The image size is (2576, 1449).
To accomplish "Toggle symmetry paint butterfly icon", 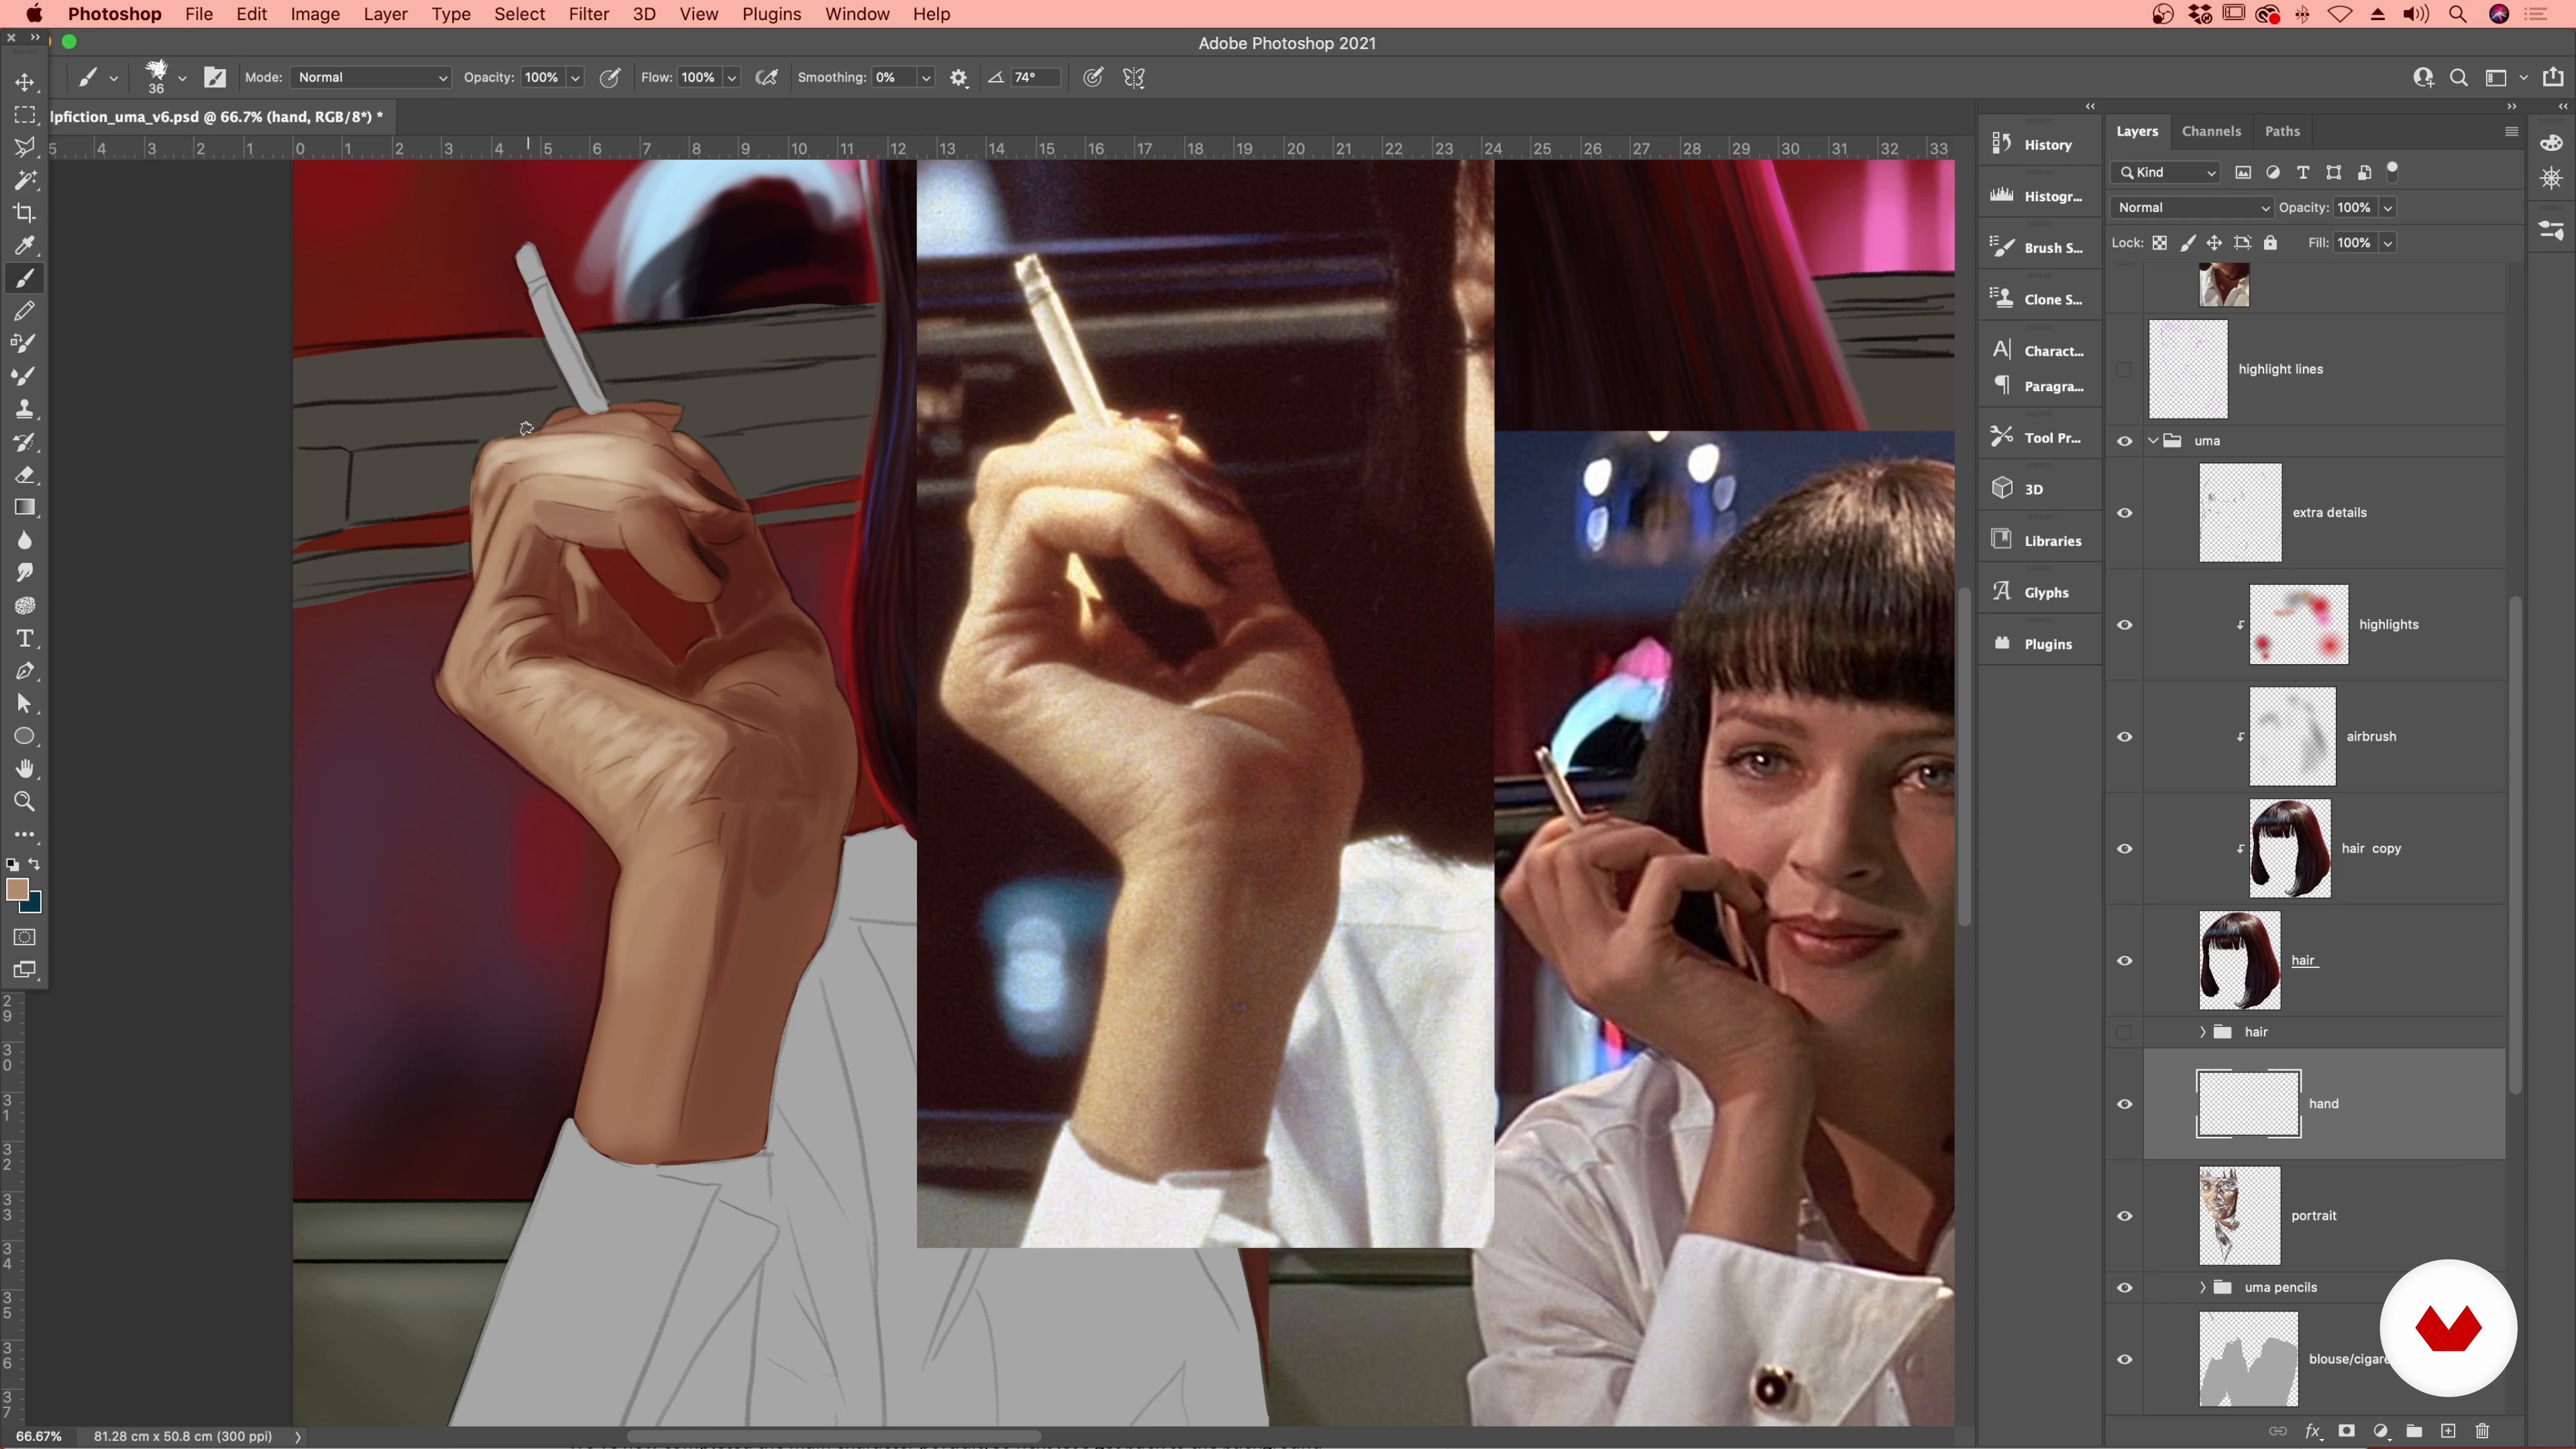I will (1134, 77).
